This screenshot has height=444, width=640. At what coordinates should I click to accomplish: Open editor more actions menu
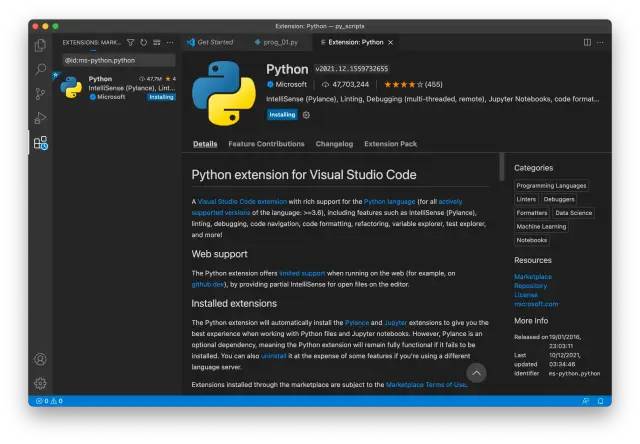[600, 42]
